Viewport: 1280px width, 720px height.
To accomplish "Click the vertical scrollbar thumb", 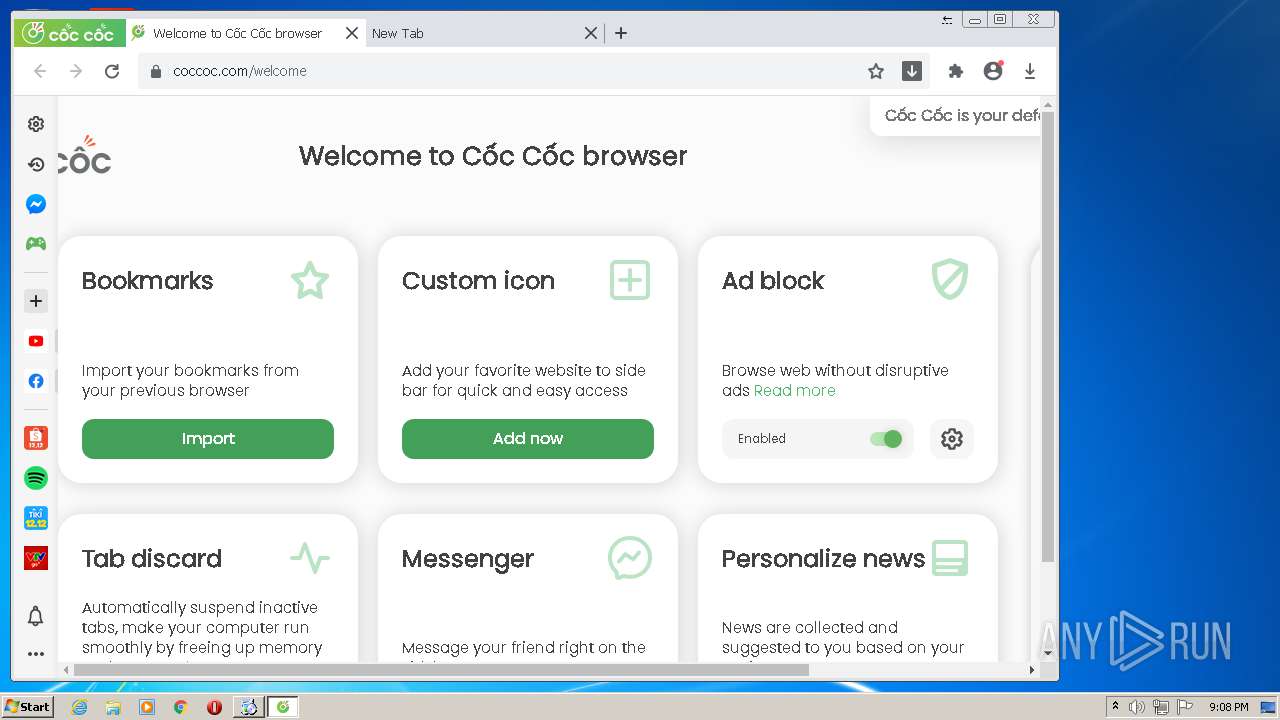I will coord(1048,337).
